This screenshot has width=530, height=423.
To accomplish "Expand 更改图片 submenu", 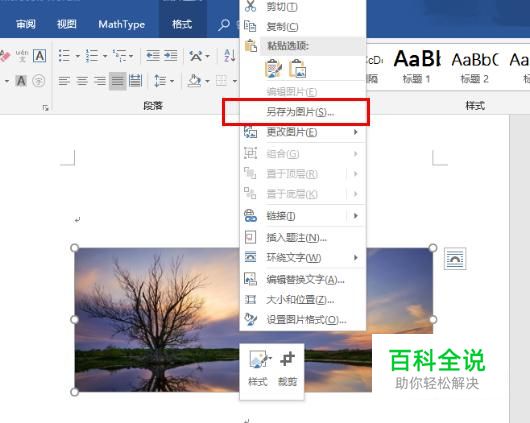I will point(303,132).
